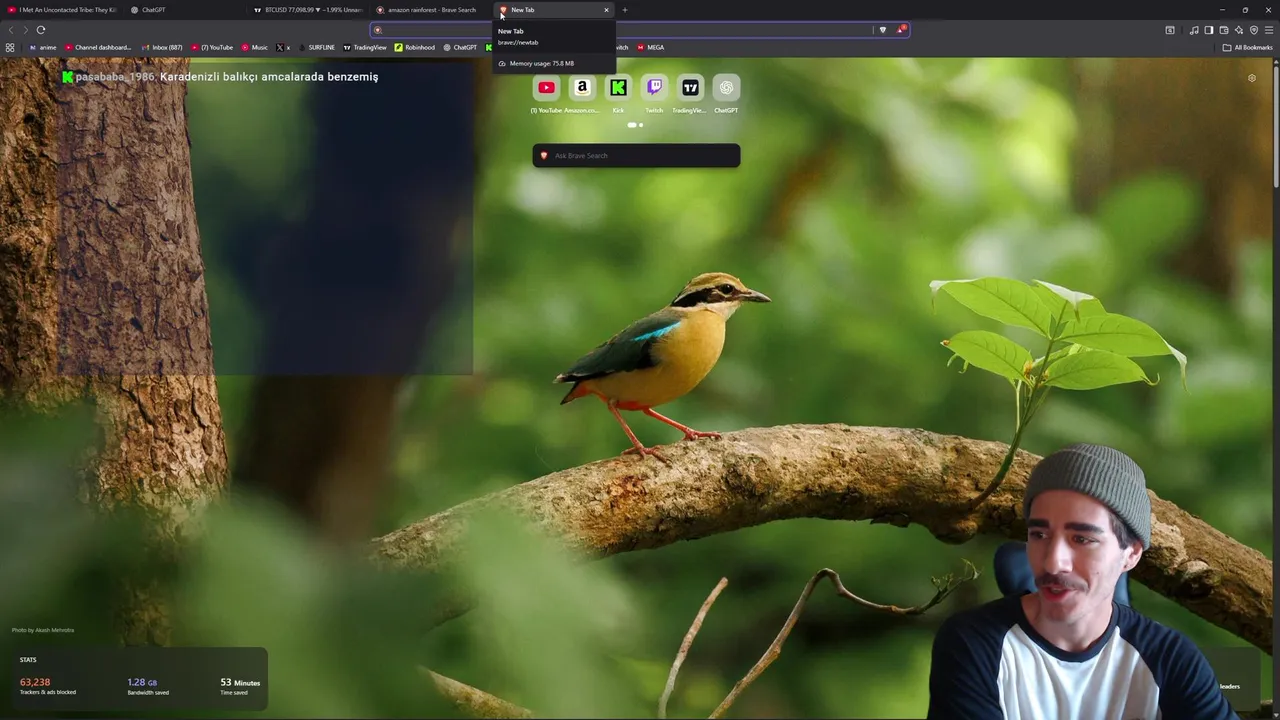This screenshot has width=1280, height=720.
Task: Toggle the sidebar panel icon
Action: pyautogui.click(x=1209, y=30)
